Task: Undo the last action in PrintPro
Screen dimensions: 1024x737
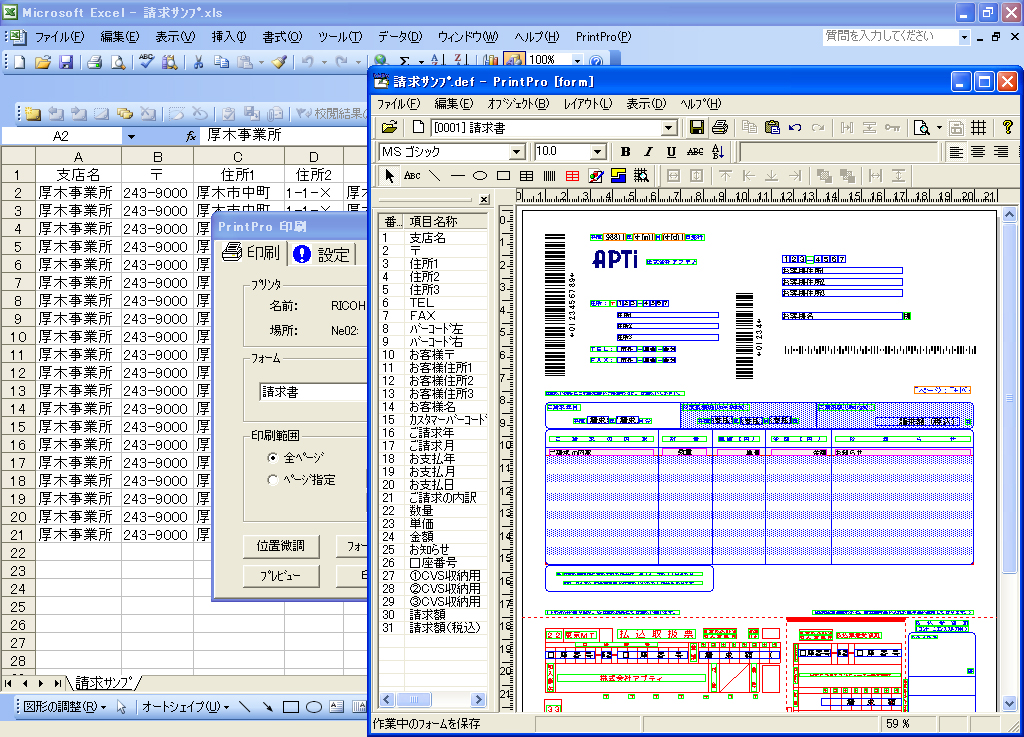Action: [x=795, y=127]
